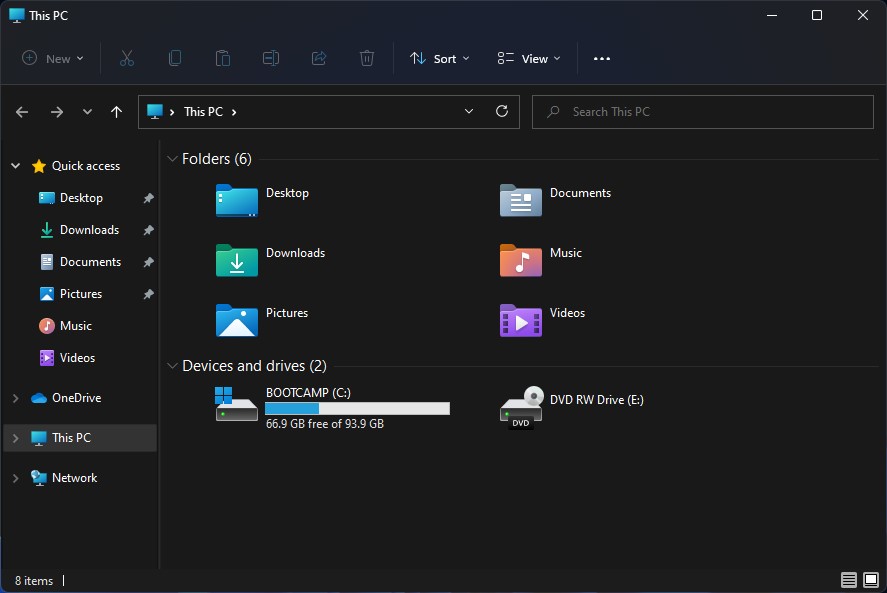Collapse the Quick access tree node
Screen dimensions: 887x593
16,166
